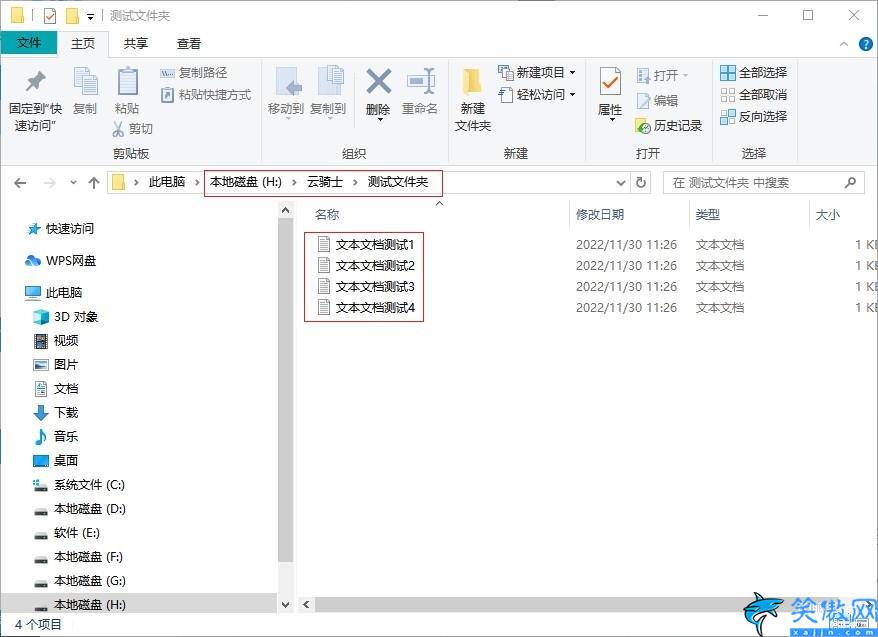
Task: Open 音乐 folder in navigation pane
Action: coord(56,437)
